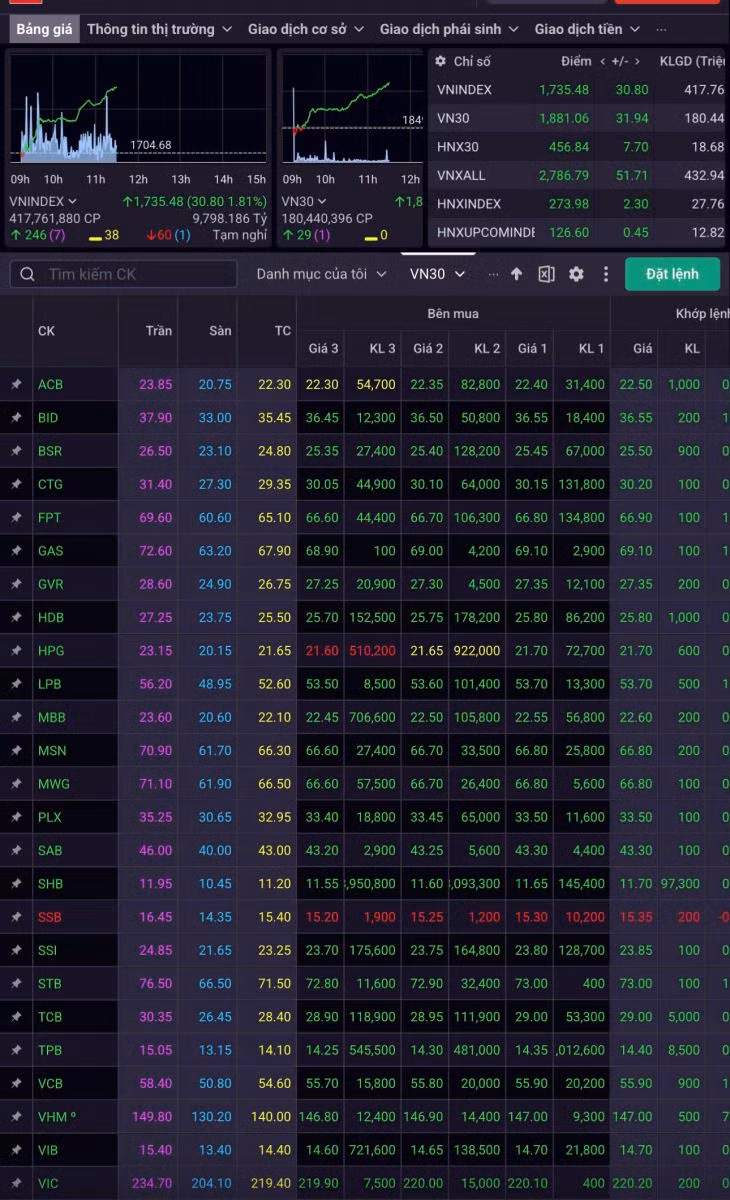
Task: Pin the FPT stock row
Action: click(16, 517)
